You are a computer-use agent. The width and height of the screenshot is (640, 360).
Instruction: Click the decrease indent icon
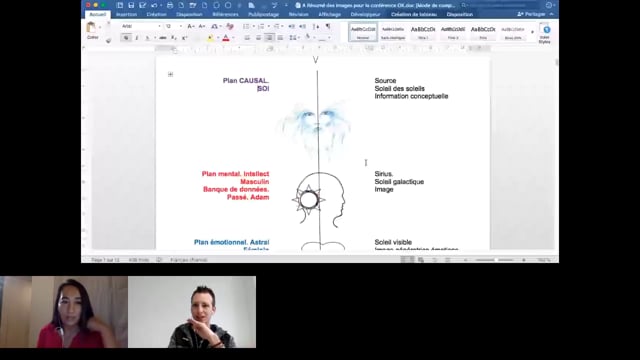[291, 26]
